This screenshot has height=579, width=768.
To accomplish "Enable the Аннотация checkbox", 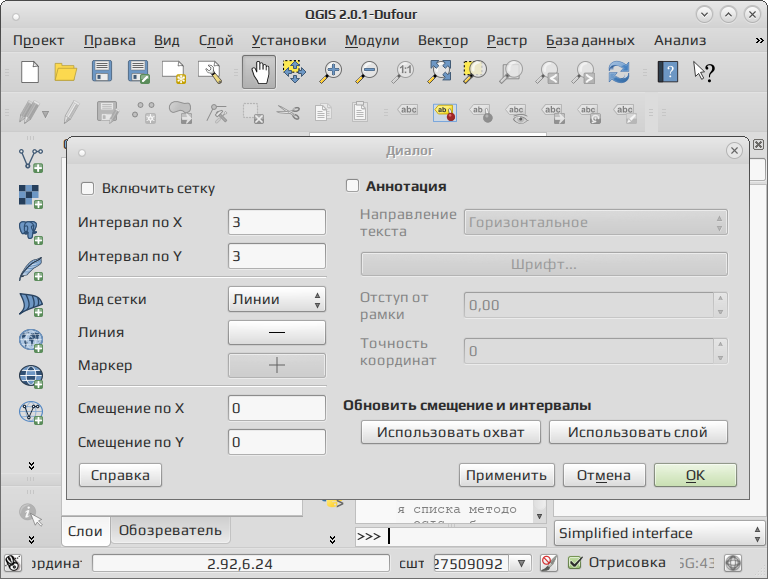I will click(352, 186).
